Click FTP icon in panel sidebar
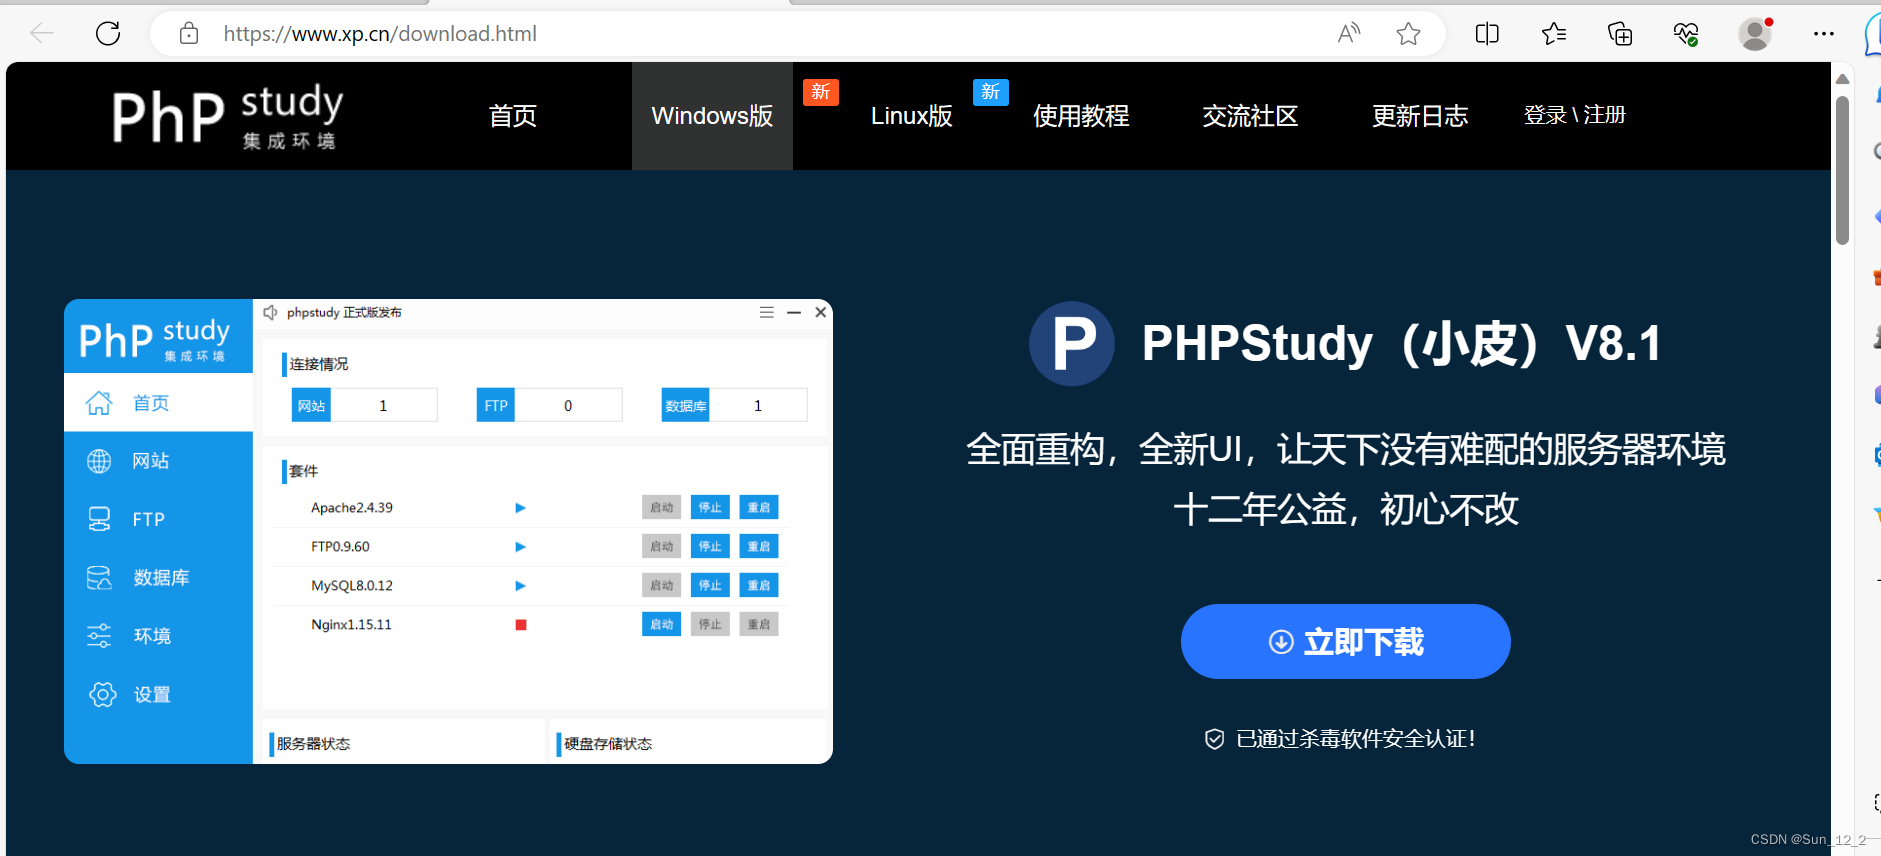Viewport: 1881px width, 856px height. (99, 519)
